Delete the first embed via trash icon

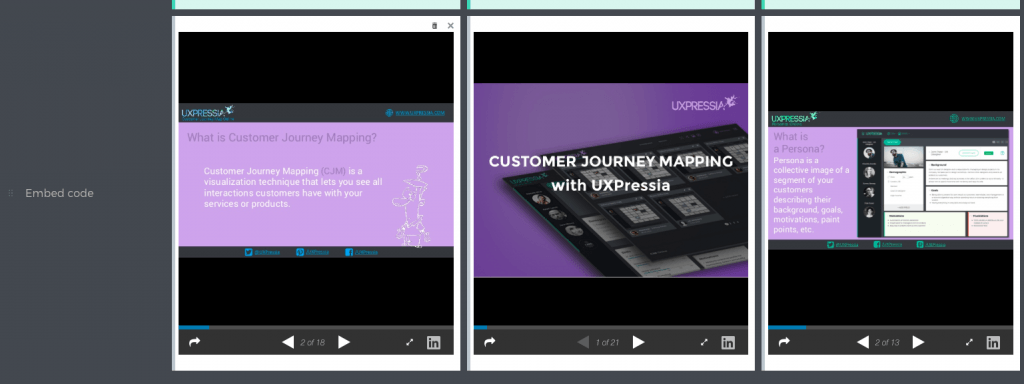click(x=435, y=25)
